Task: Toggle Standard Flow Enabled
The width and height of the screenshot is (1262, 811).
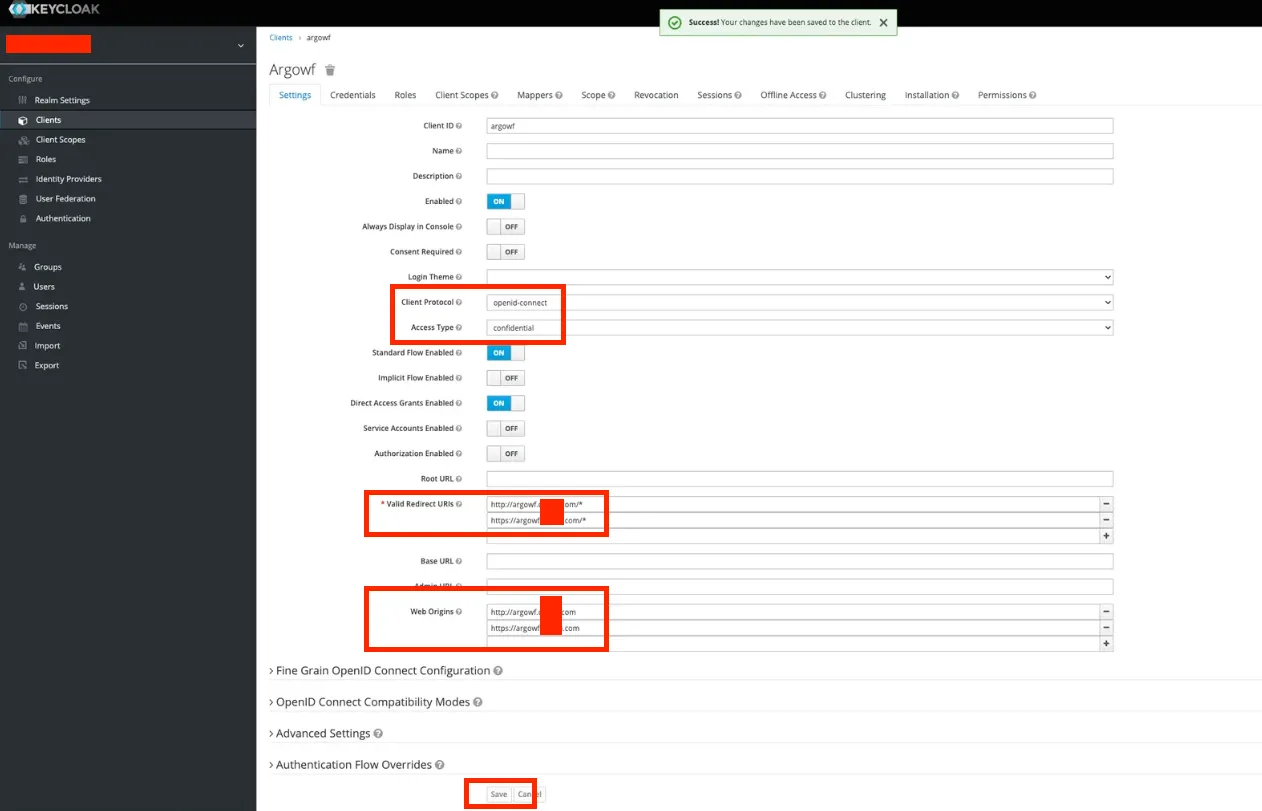Action: [505, 353]
